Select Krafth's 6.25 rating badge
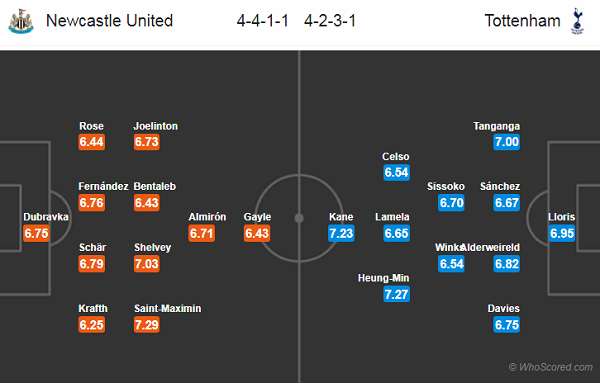Image resolution: width=600 pixels, height=383 pixels. pyautogui.click(x=91, y=325)
